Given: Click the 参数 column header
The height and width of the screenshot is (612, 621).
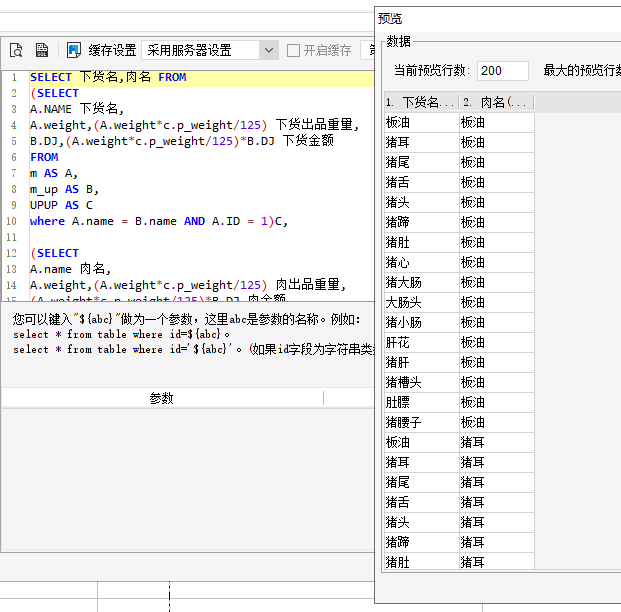Looking at the screenshot, I should pyautogui.click(x=162, y=398).
